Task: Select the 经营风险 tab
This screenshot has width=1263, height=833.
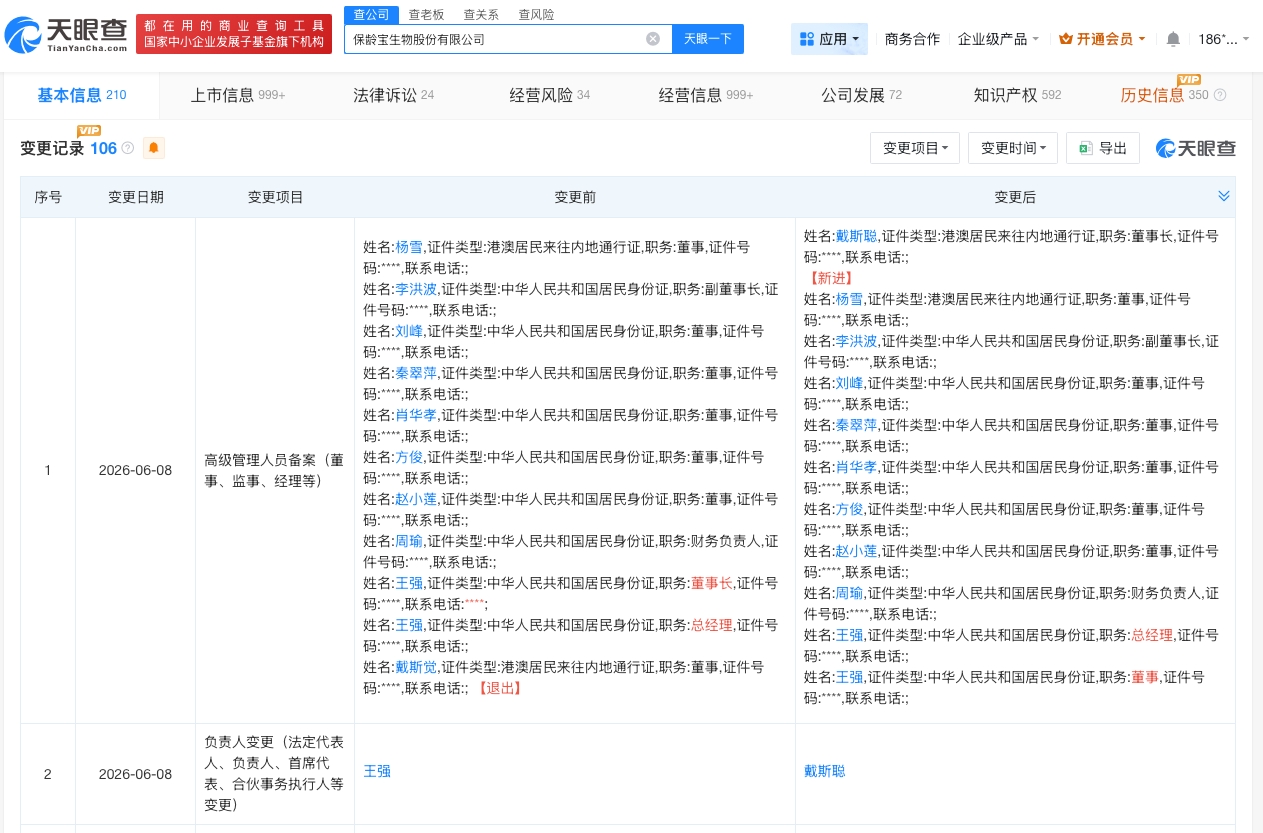Action: (549, 95)
